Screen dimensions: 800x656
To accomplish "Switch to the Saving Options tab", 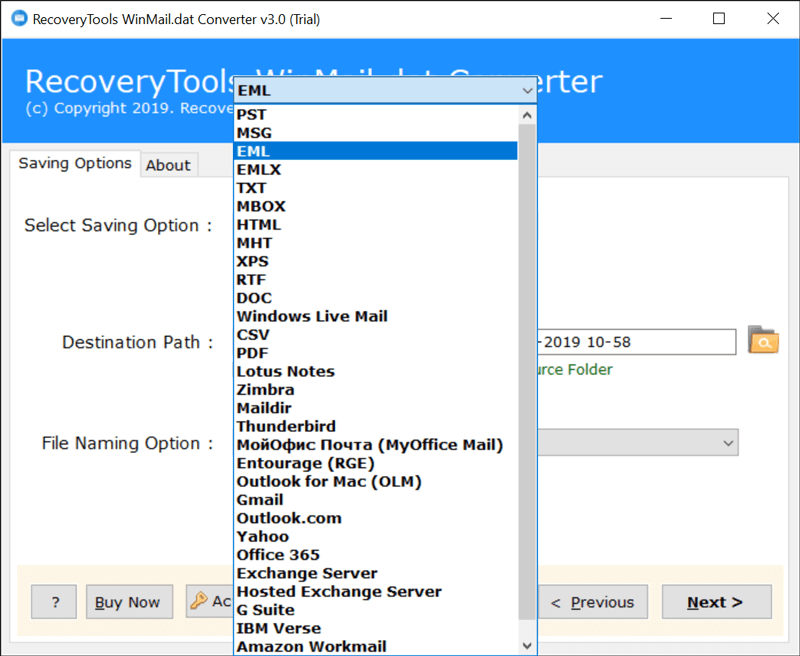I will click(x=75, y=163).
